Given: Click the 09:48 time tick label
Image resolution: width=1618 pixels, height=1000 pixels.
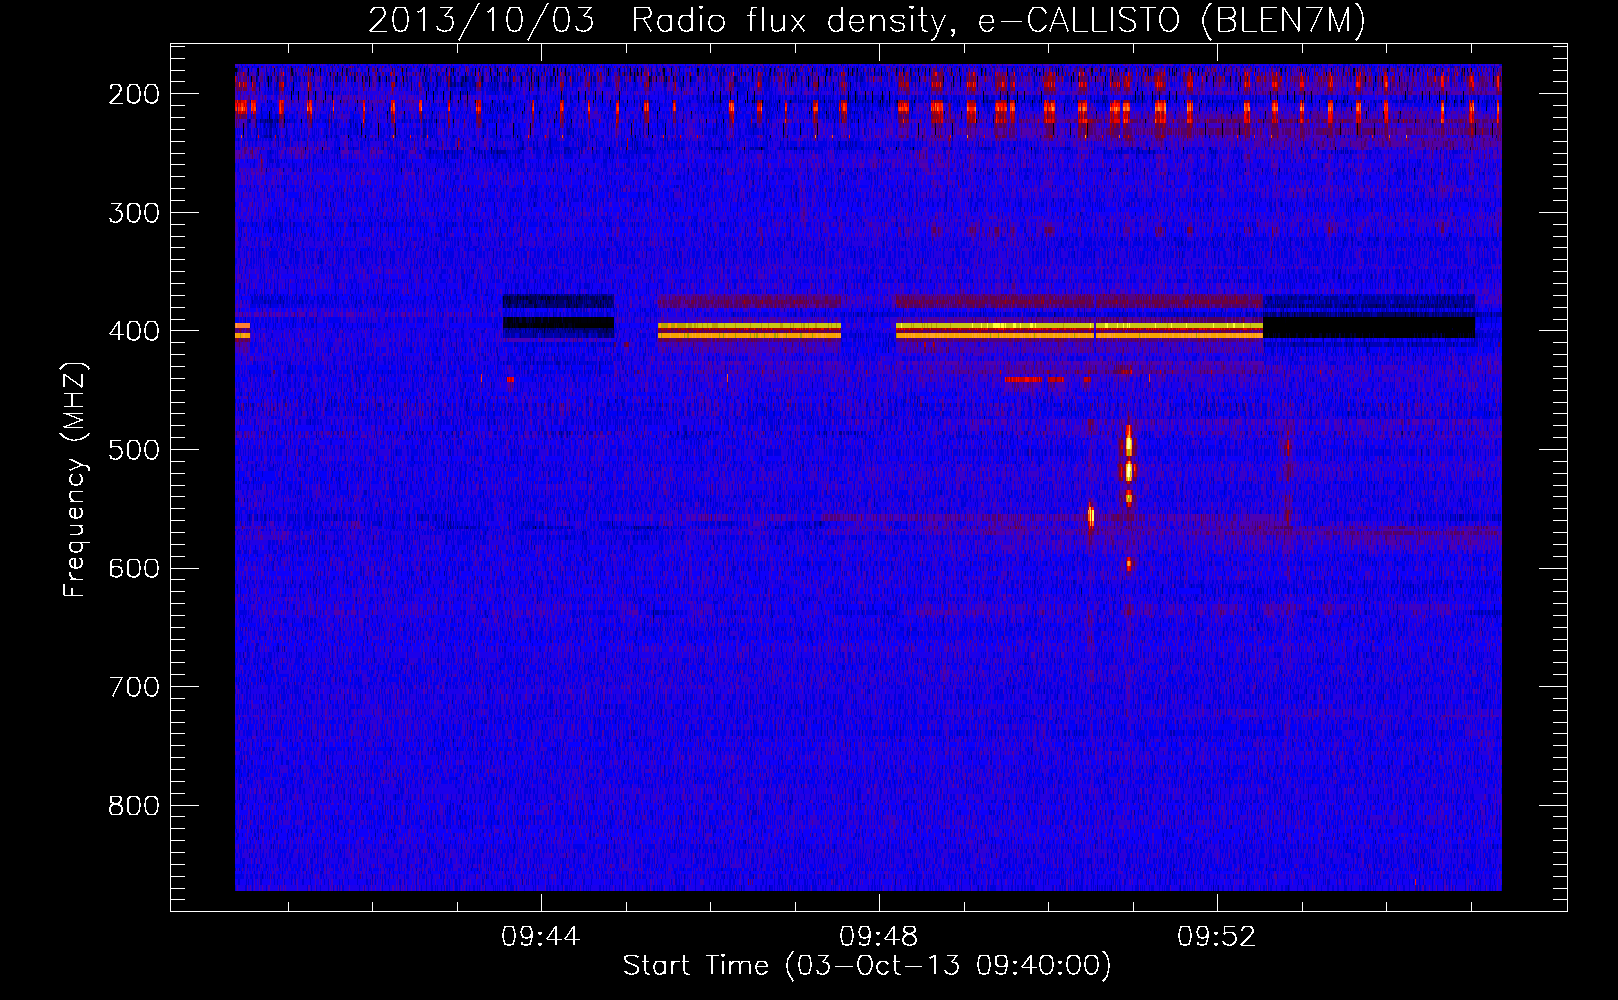Looking at the screenshot, I should (879, 937).
